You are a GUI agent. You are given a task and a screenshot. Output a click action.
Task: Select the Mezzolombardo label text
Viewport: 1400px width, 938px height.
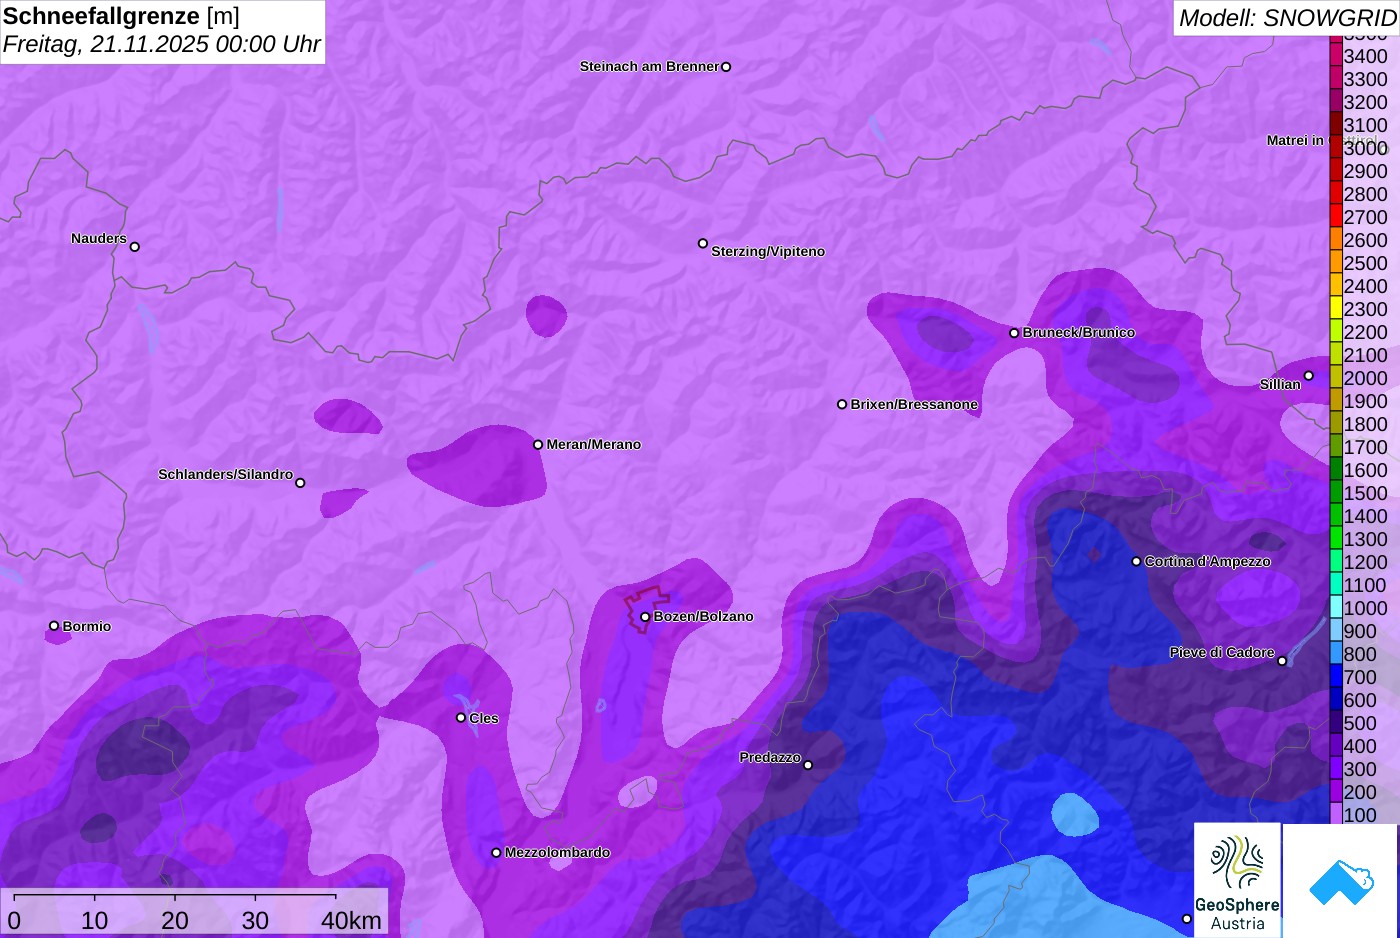(557, 853)
